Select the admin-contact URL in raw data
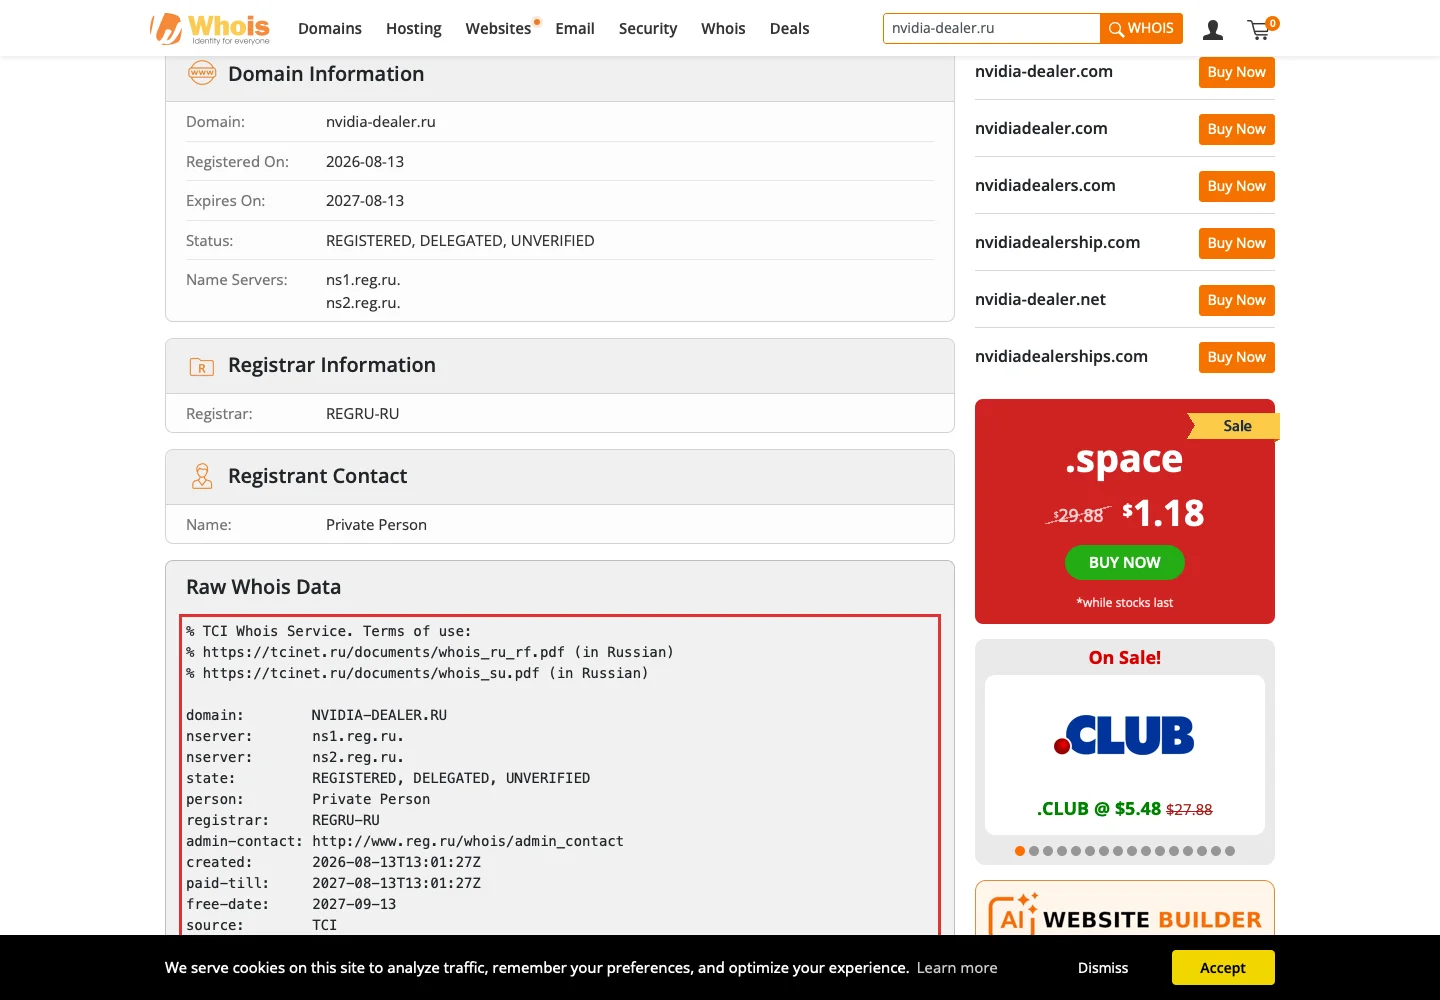The image size is (1440, 1000). [x=468, y=841]
